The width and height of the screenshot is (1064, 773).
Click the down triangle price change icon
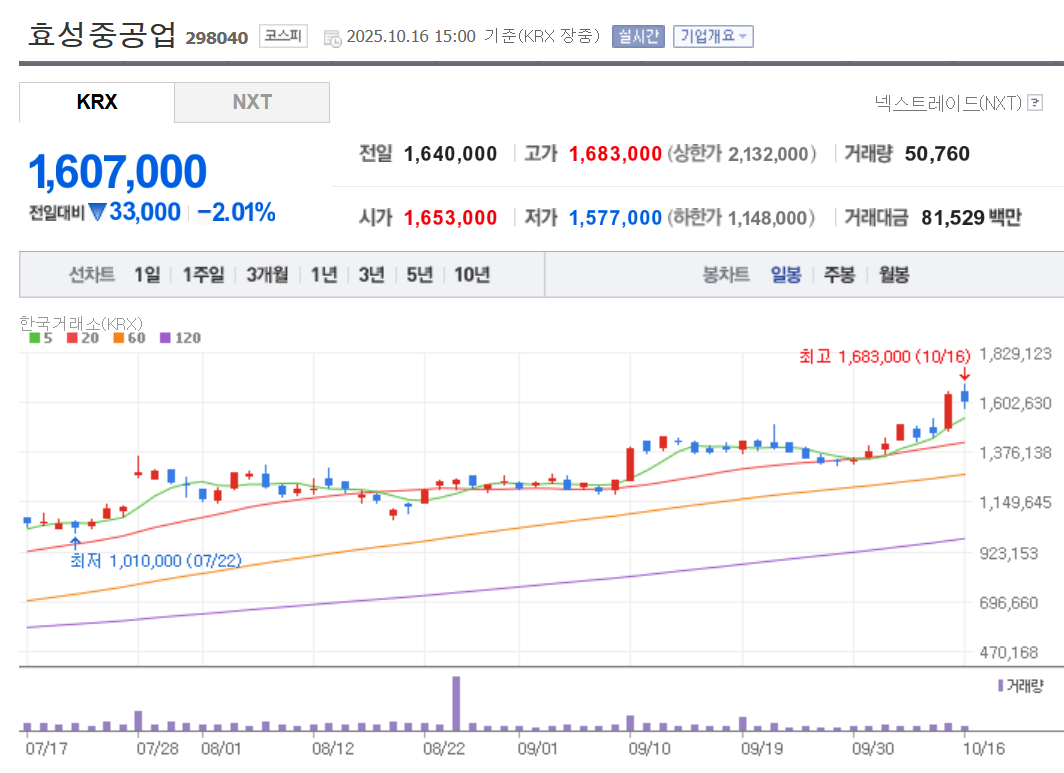pyautogui.click(x=98, y=212)
